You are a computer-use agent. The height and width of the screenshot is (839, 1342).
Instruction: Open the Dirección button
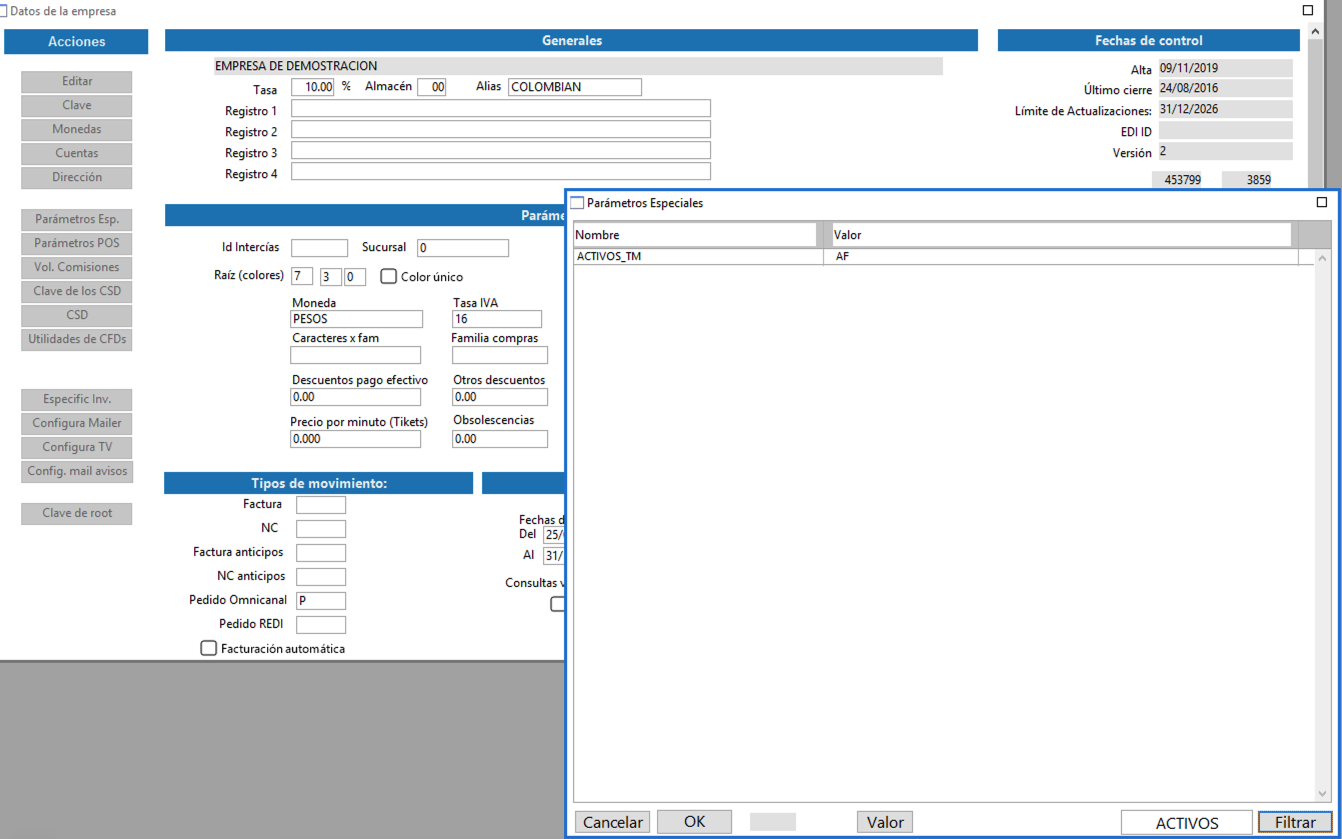[77, 177]
